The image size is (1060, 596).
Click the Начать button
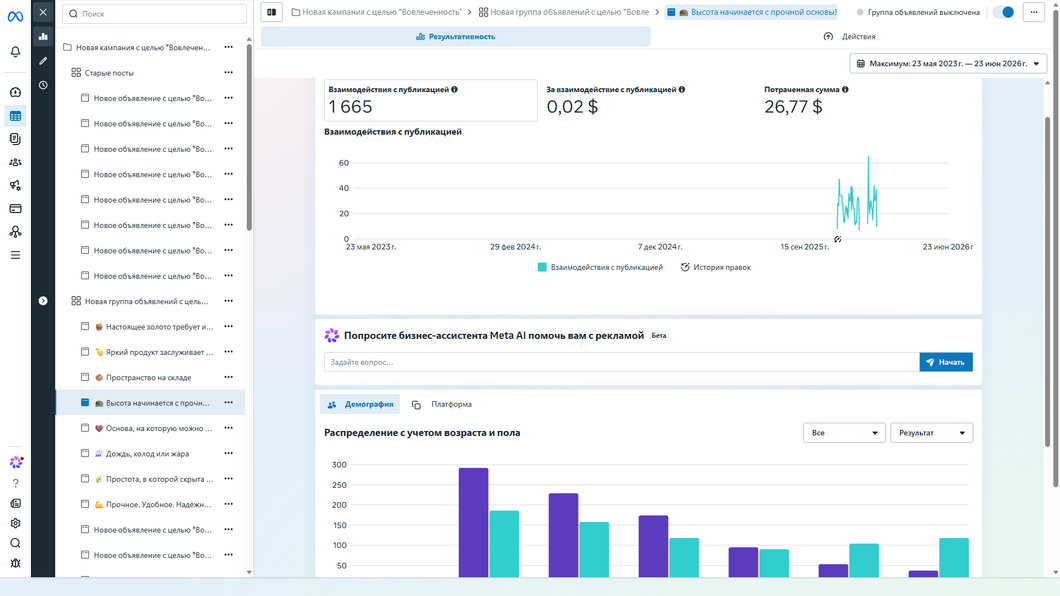click(x=946, y=362)
